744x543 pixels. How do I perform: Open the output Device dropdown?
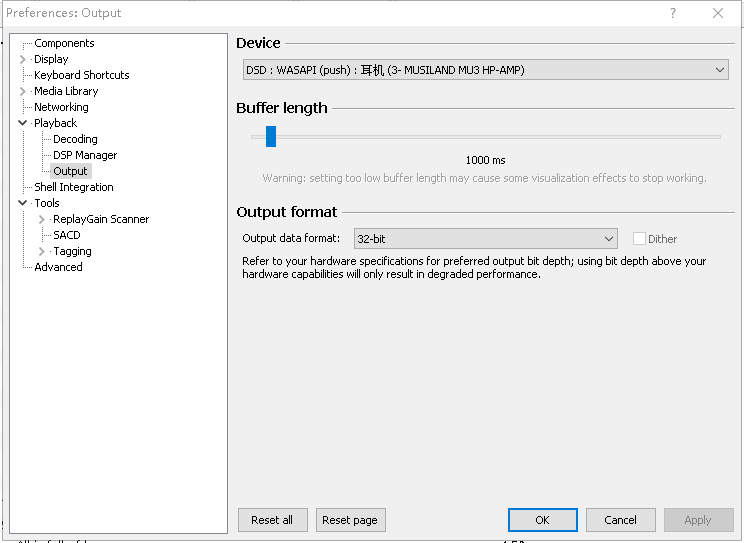[x=486, y=70]
